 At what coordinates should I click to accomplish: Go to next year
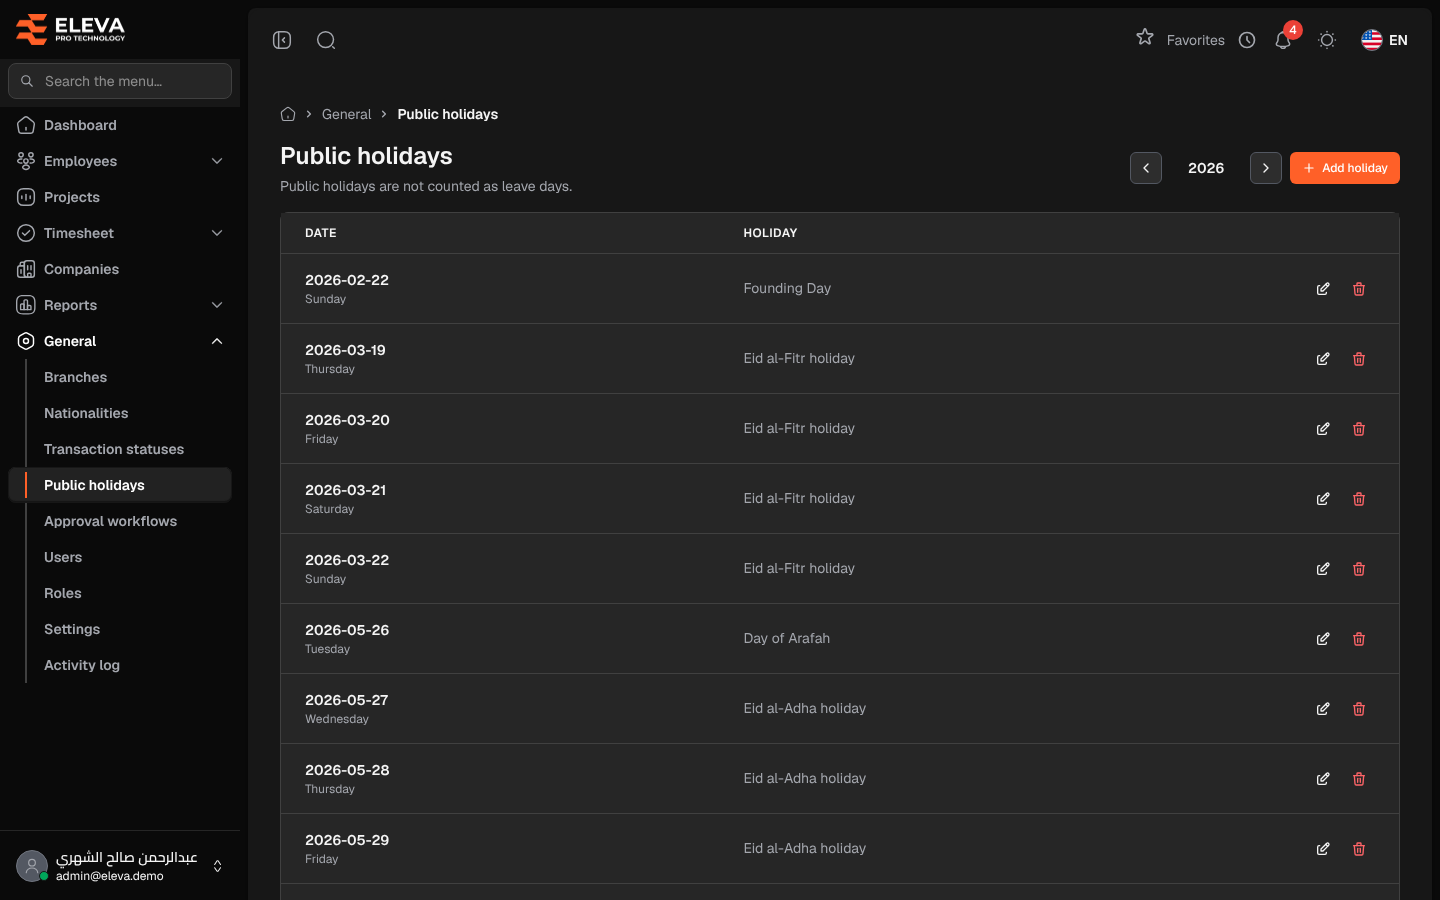[x=1266, y=168]
